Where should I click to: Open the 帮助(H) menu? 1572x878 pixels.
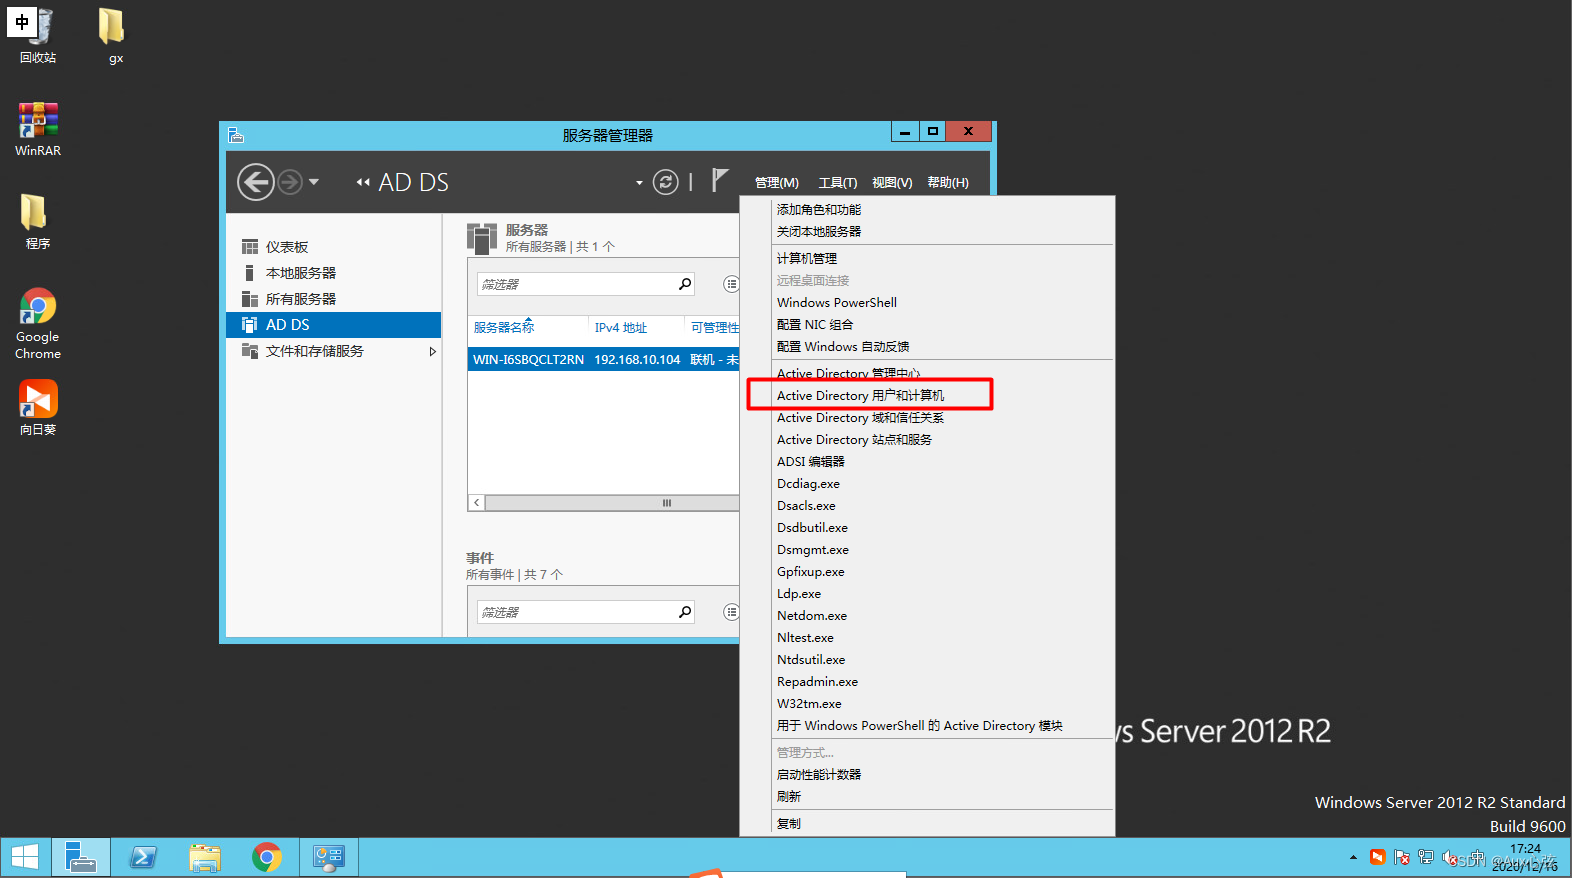click(x=948, y=183)
